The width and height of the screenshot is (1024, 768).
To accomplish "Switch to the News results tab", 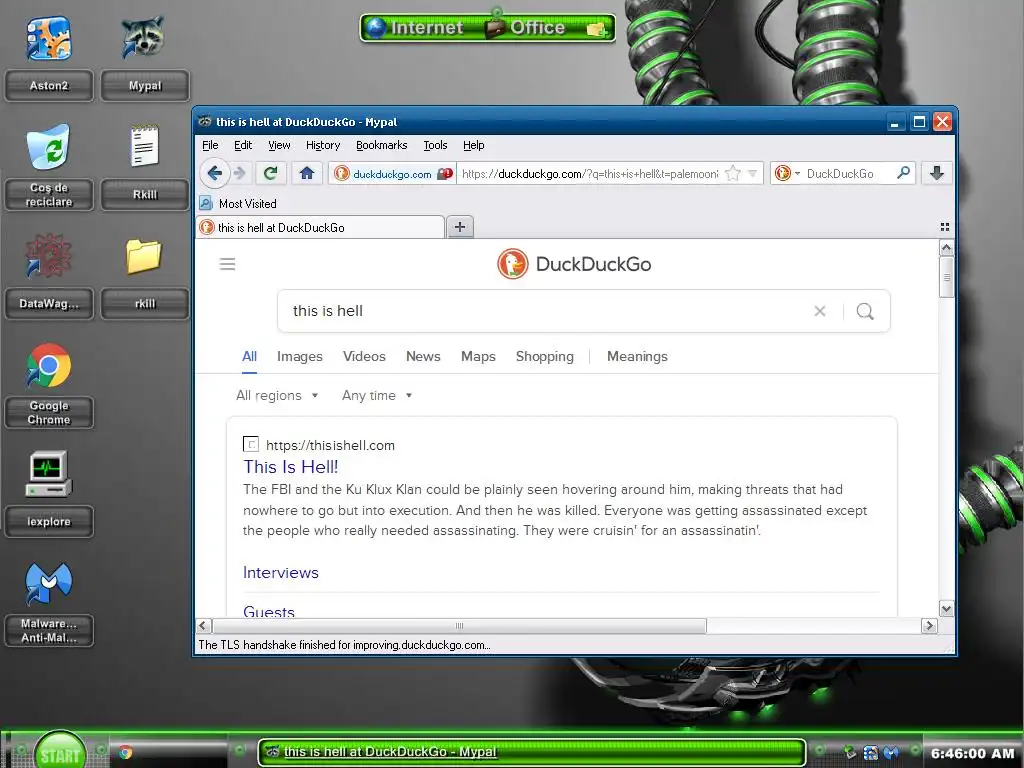I will [x=423, y=357].
